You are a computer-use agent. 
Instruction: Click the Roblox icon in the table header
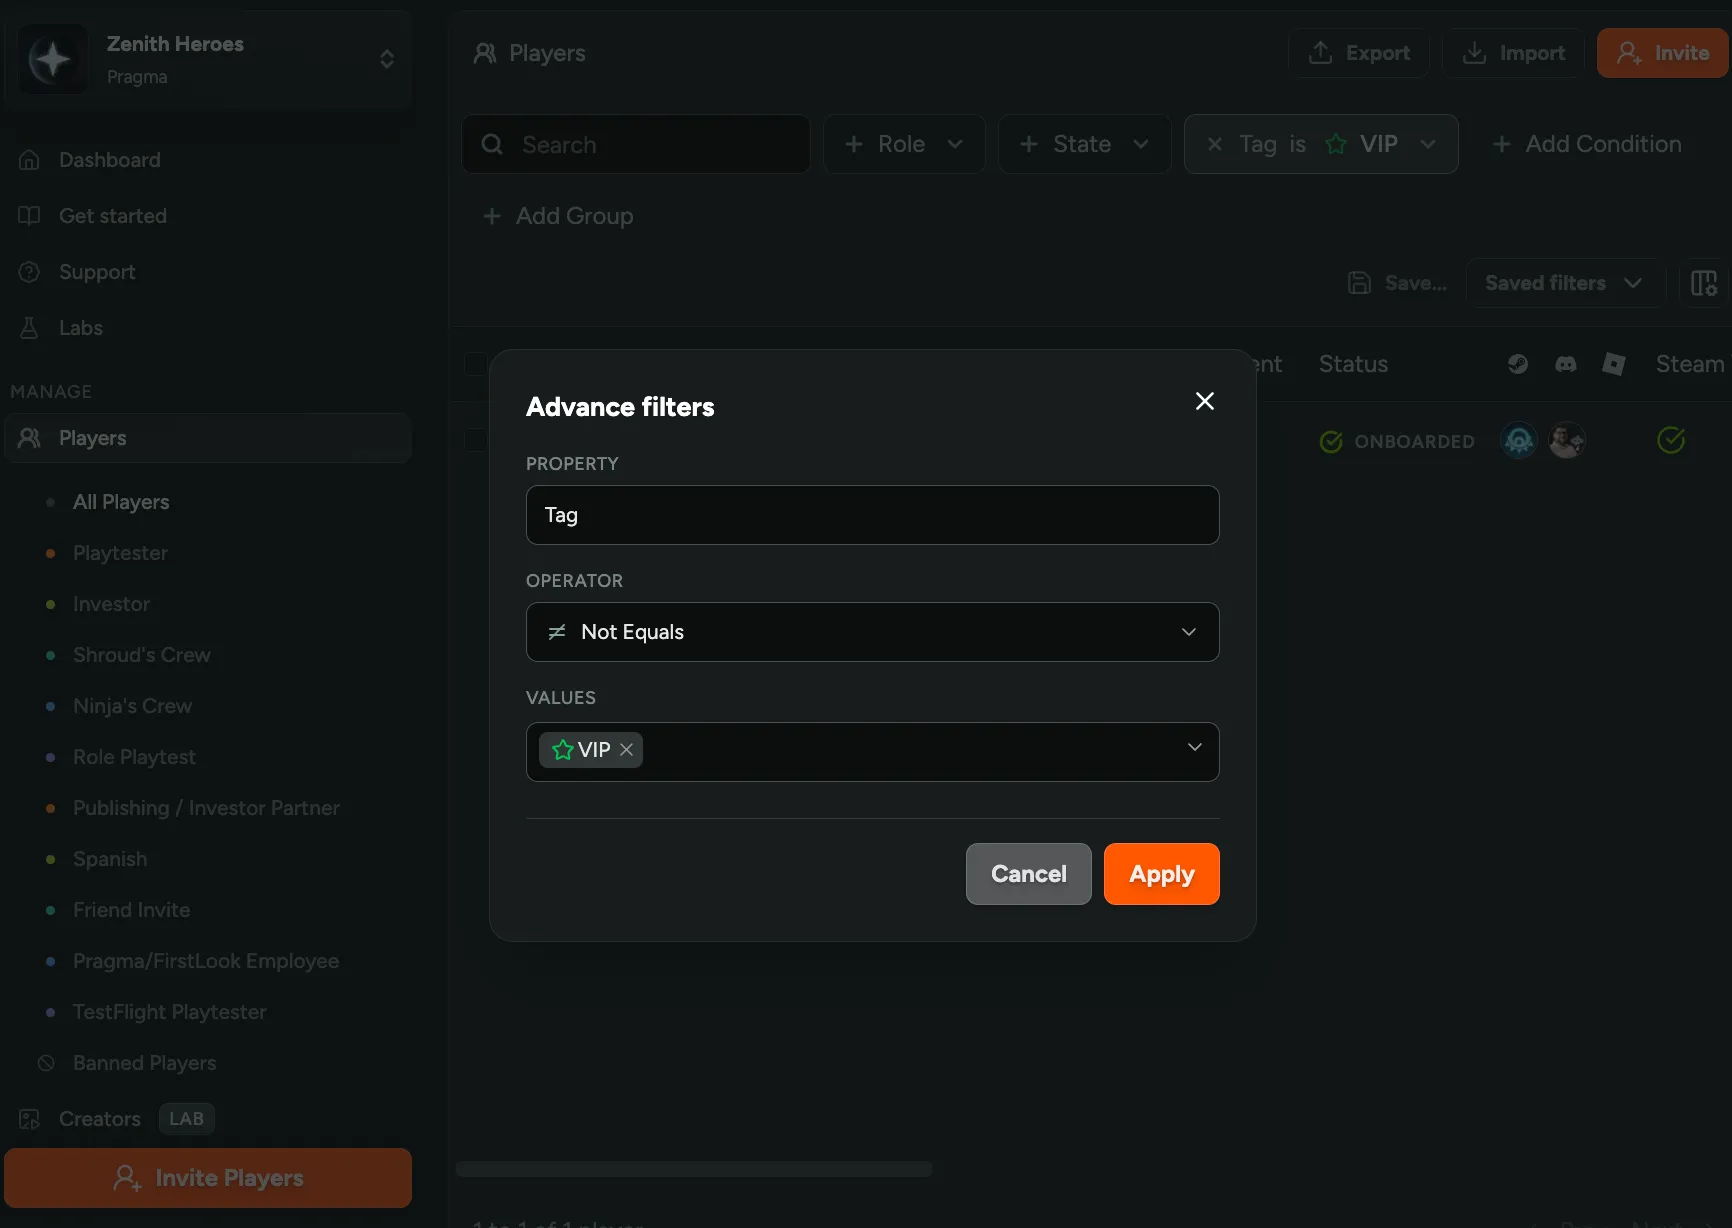coord(1614,363)
